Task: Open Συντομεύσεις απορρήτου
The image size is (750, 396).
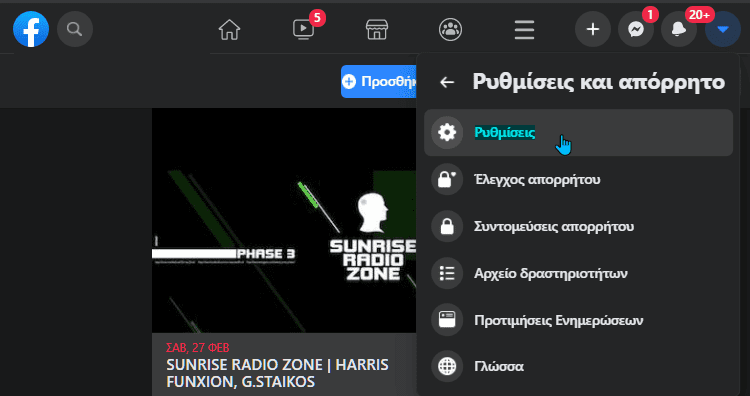Action: (578, 227)
